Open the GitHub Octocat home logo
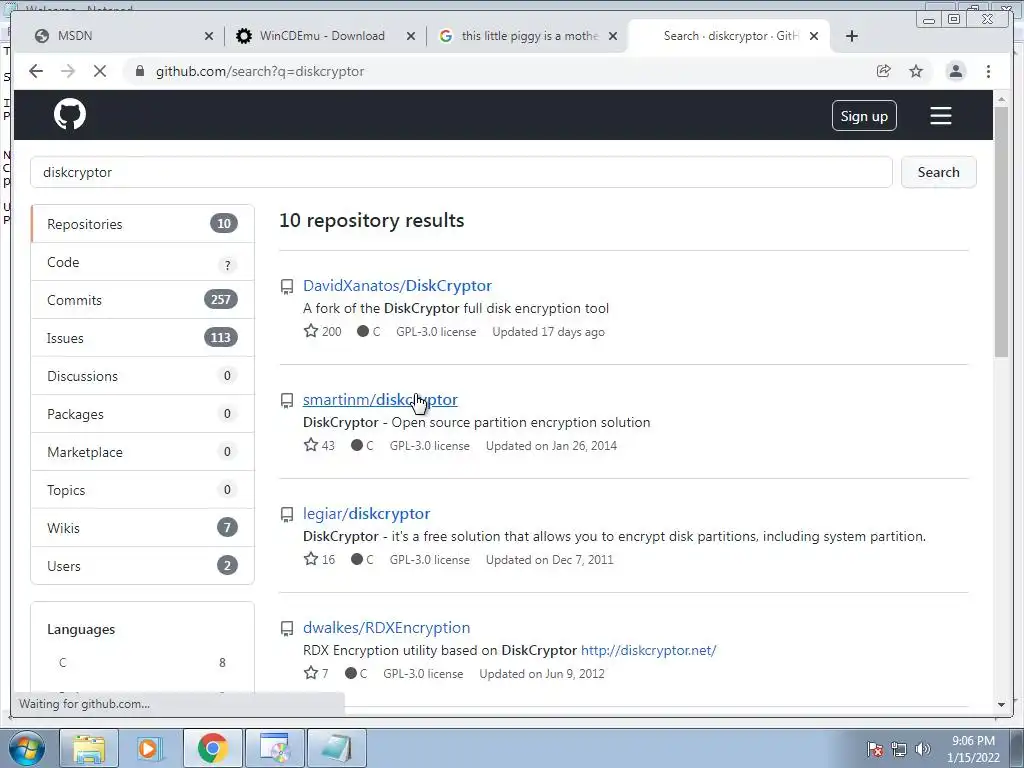Viewport: 1024px width, 768px height. [70, 114]
